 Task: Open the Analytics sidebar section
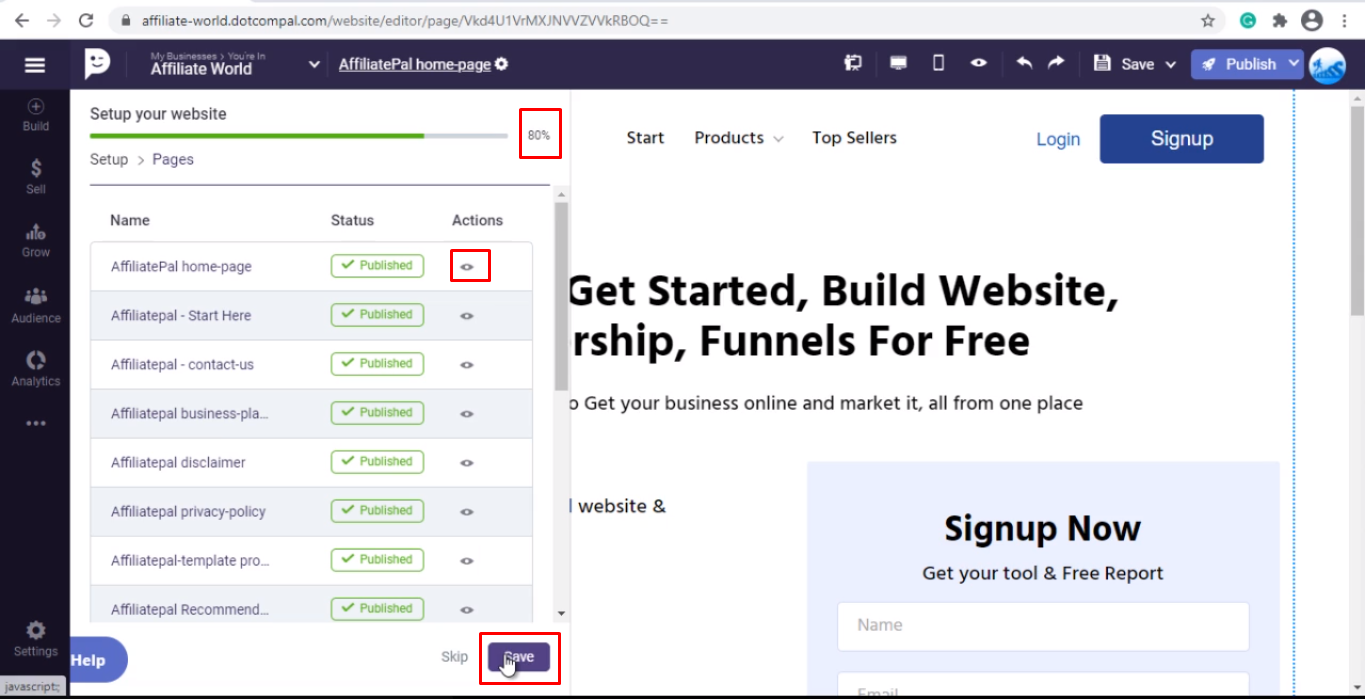pyautogui.click(x=36, y=368)
